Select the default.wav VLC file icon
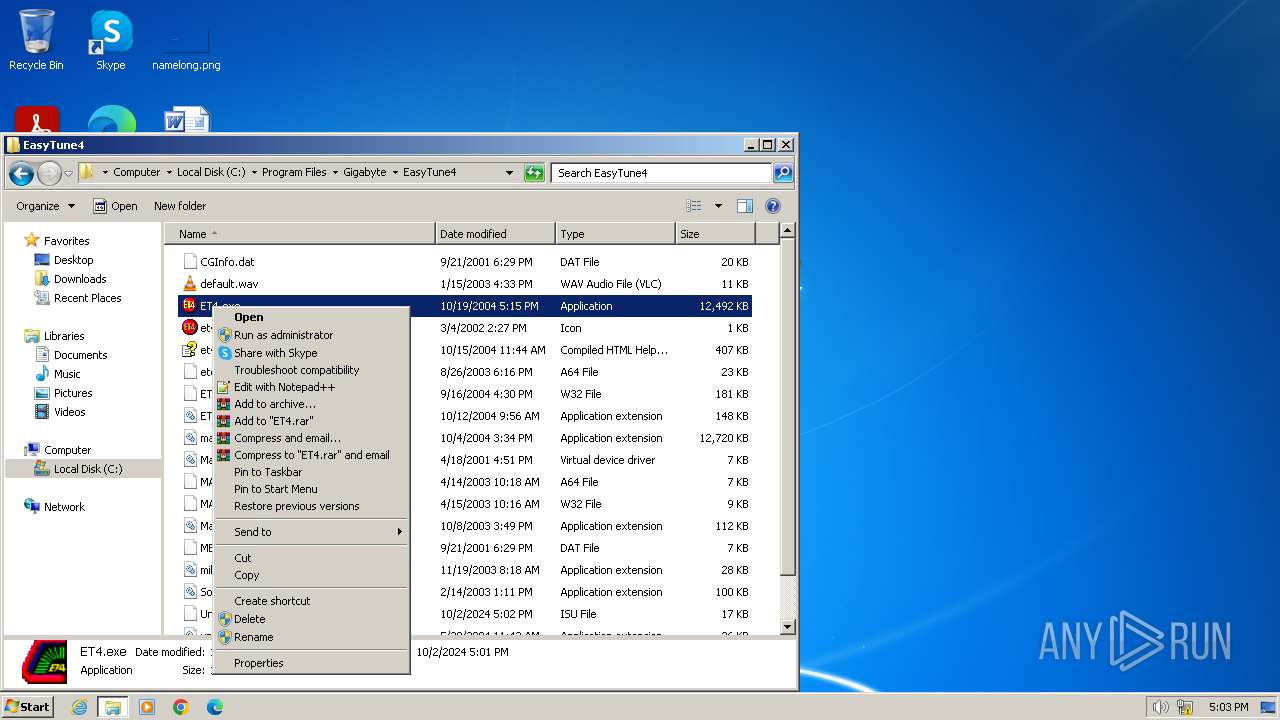Image resolution: width=1280 pixels, height=720 pixels. pyautogui.click(x=190, y=284)
